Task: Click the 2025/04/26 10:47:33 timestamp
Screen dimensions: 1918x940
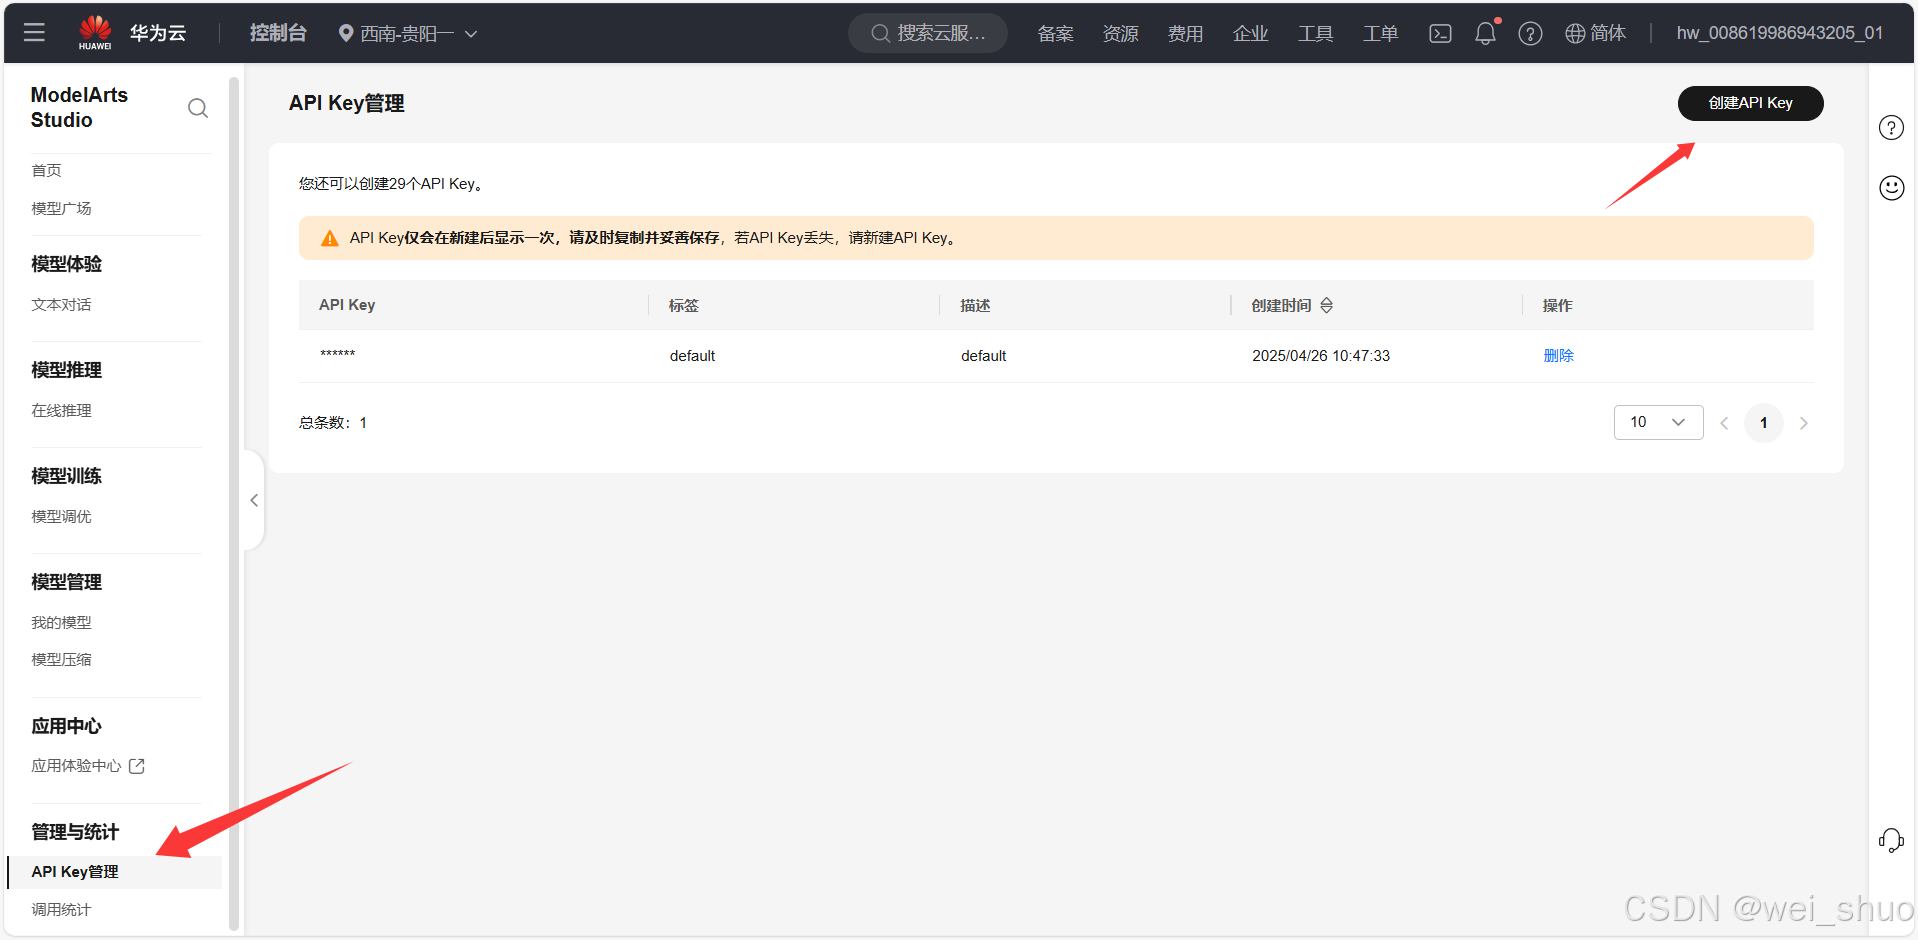Action: (1321, 356)
